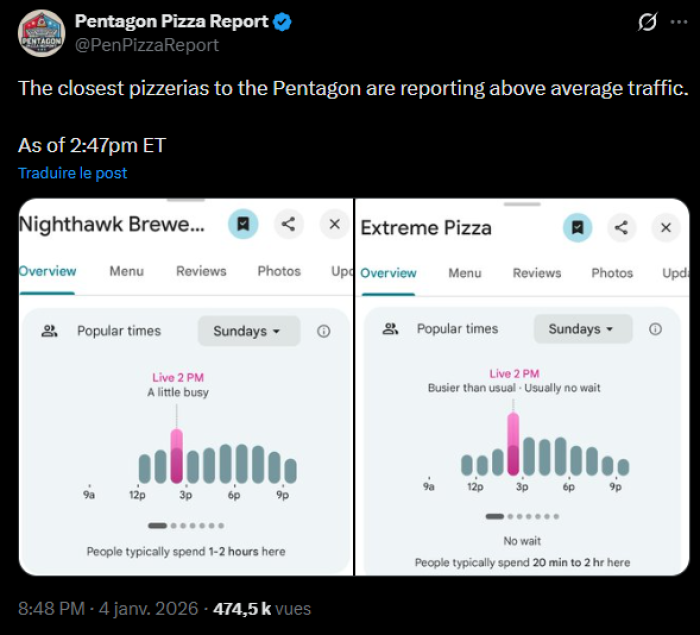Click the Extreme Pizza popular times info icon
Screen dimensions: 700x635
pyautogui.click(x=655, y=329)
